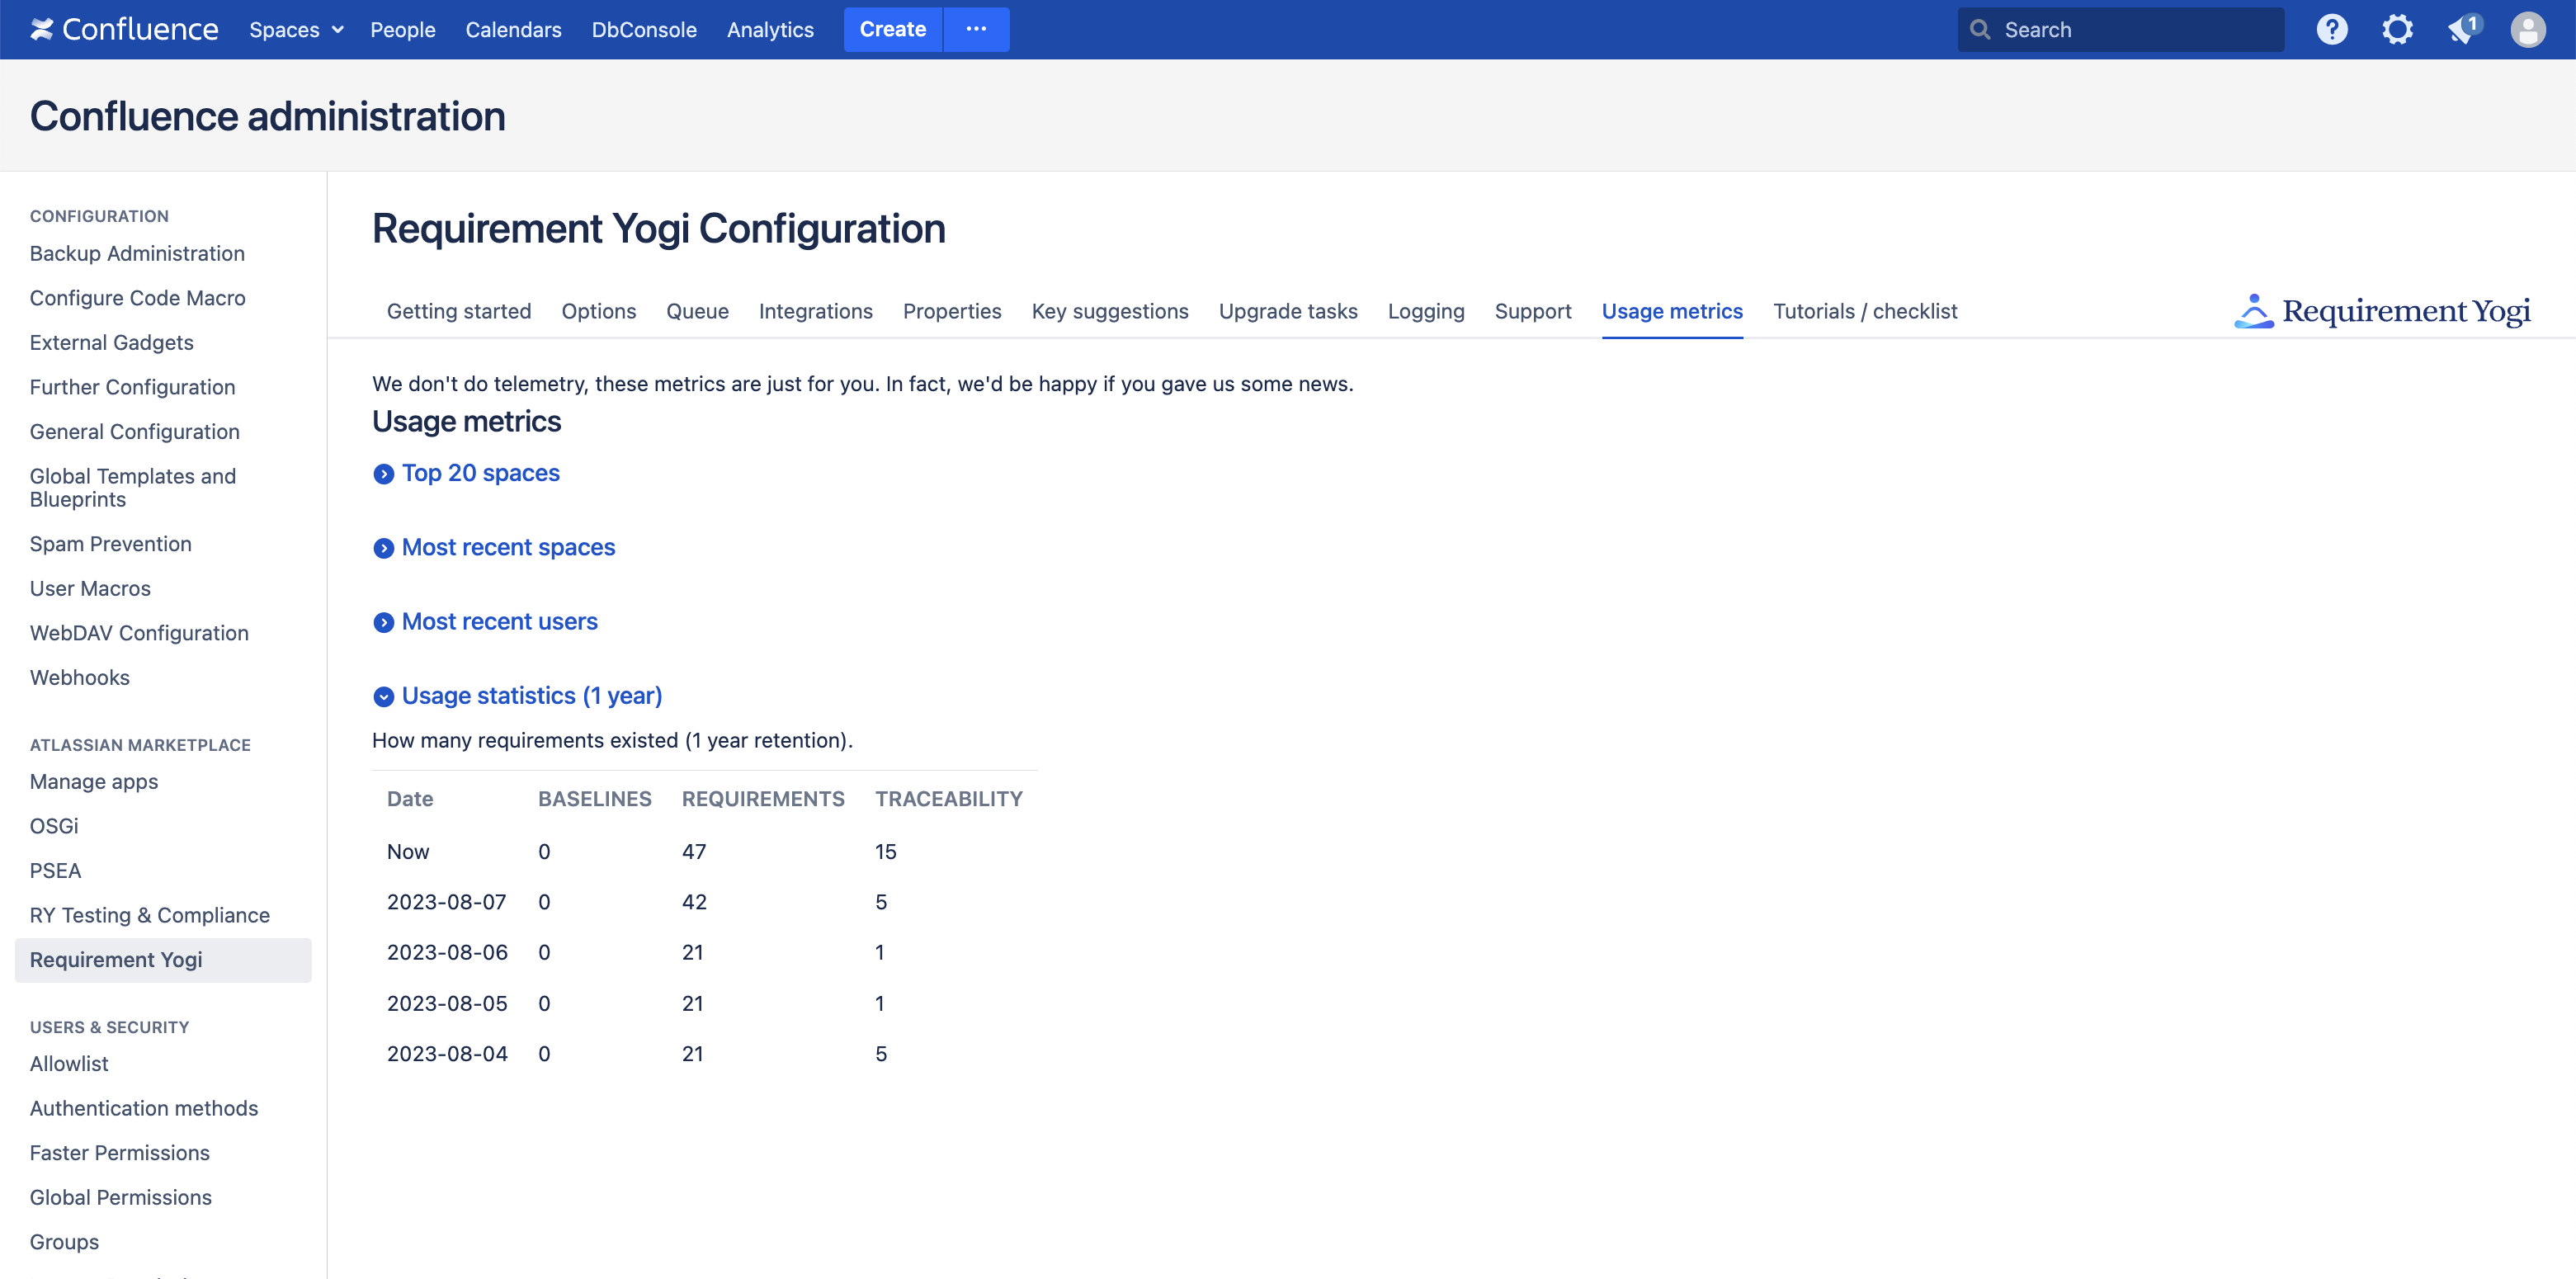The image size is (2576, 1279).
Task: Expand the Top 20 spaces section
Action: tap(480, 473)
